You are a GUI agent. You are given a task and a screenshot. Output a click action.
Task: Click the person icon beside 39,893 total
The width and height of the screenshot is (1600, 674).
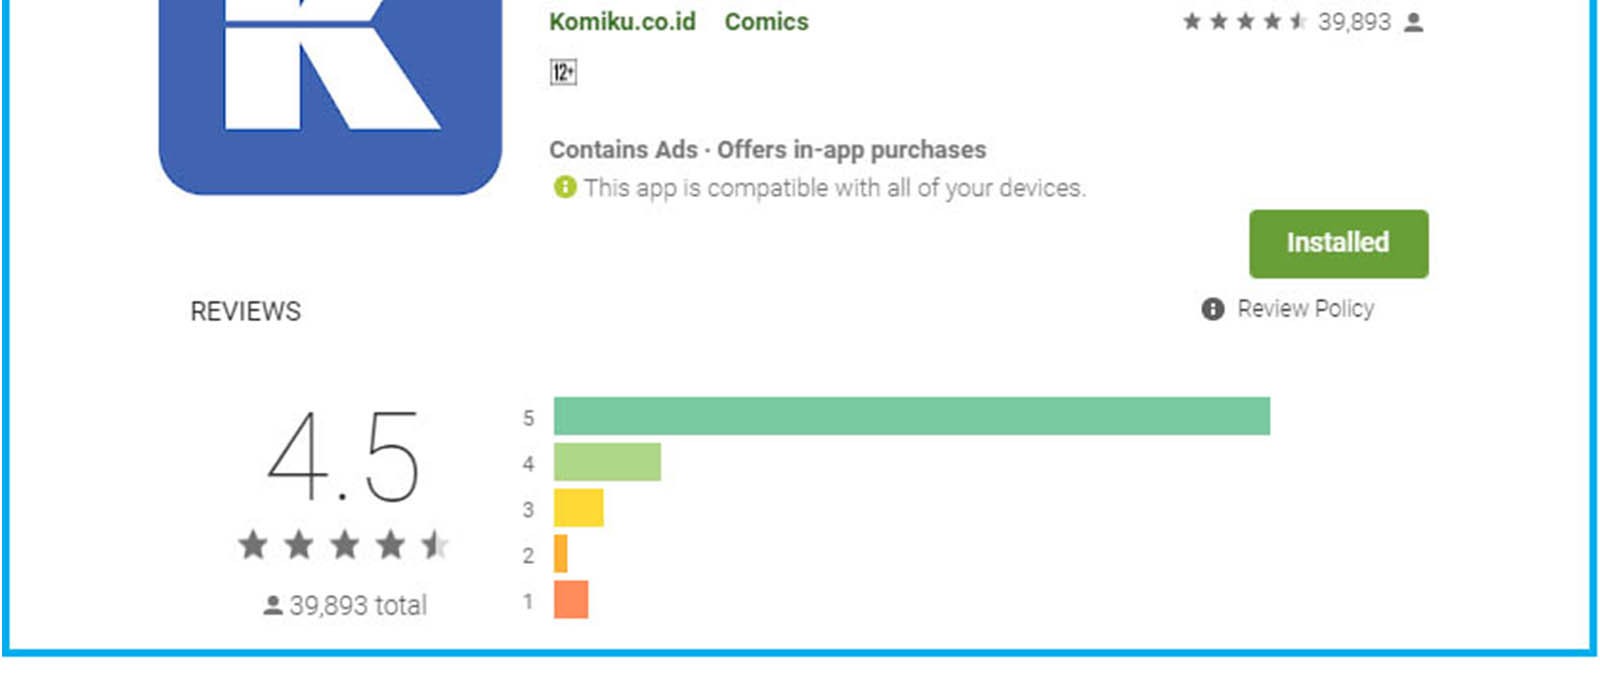tap(272, 605)
